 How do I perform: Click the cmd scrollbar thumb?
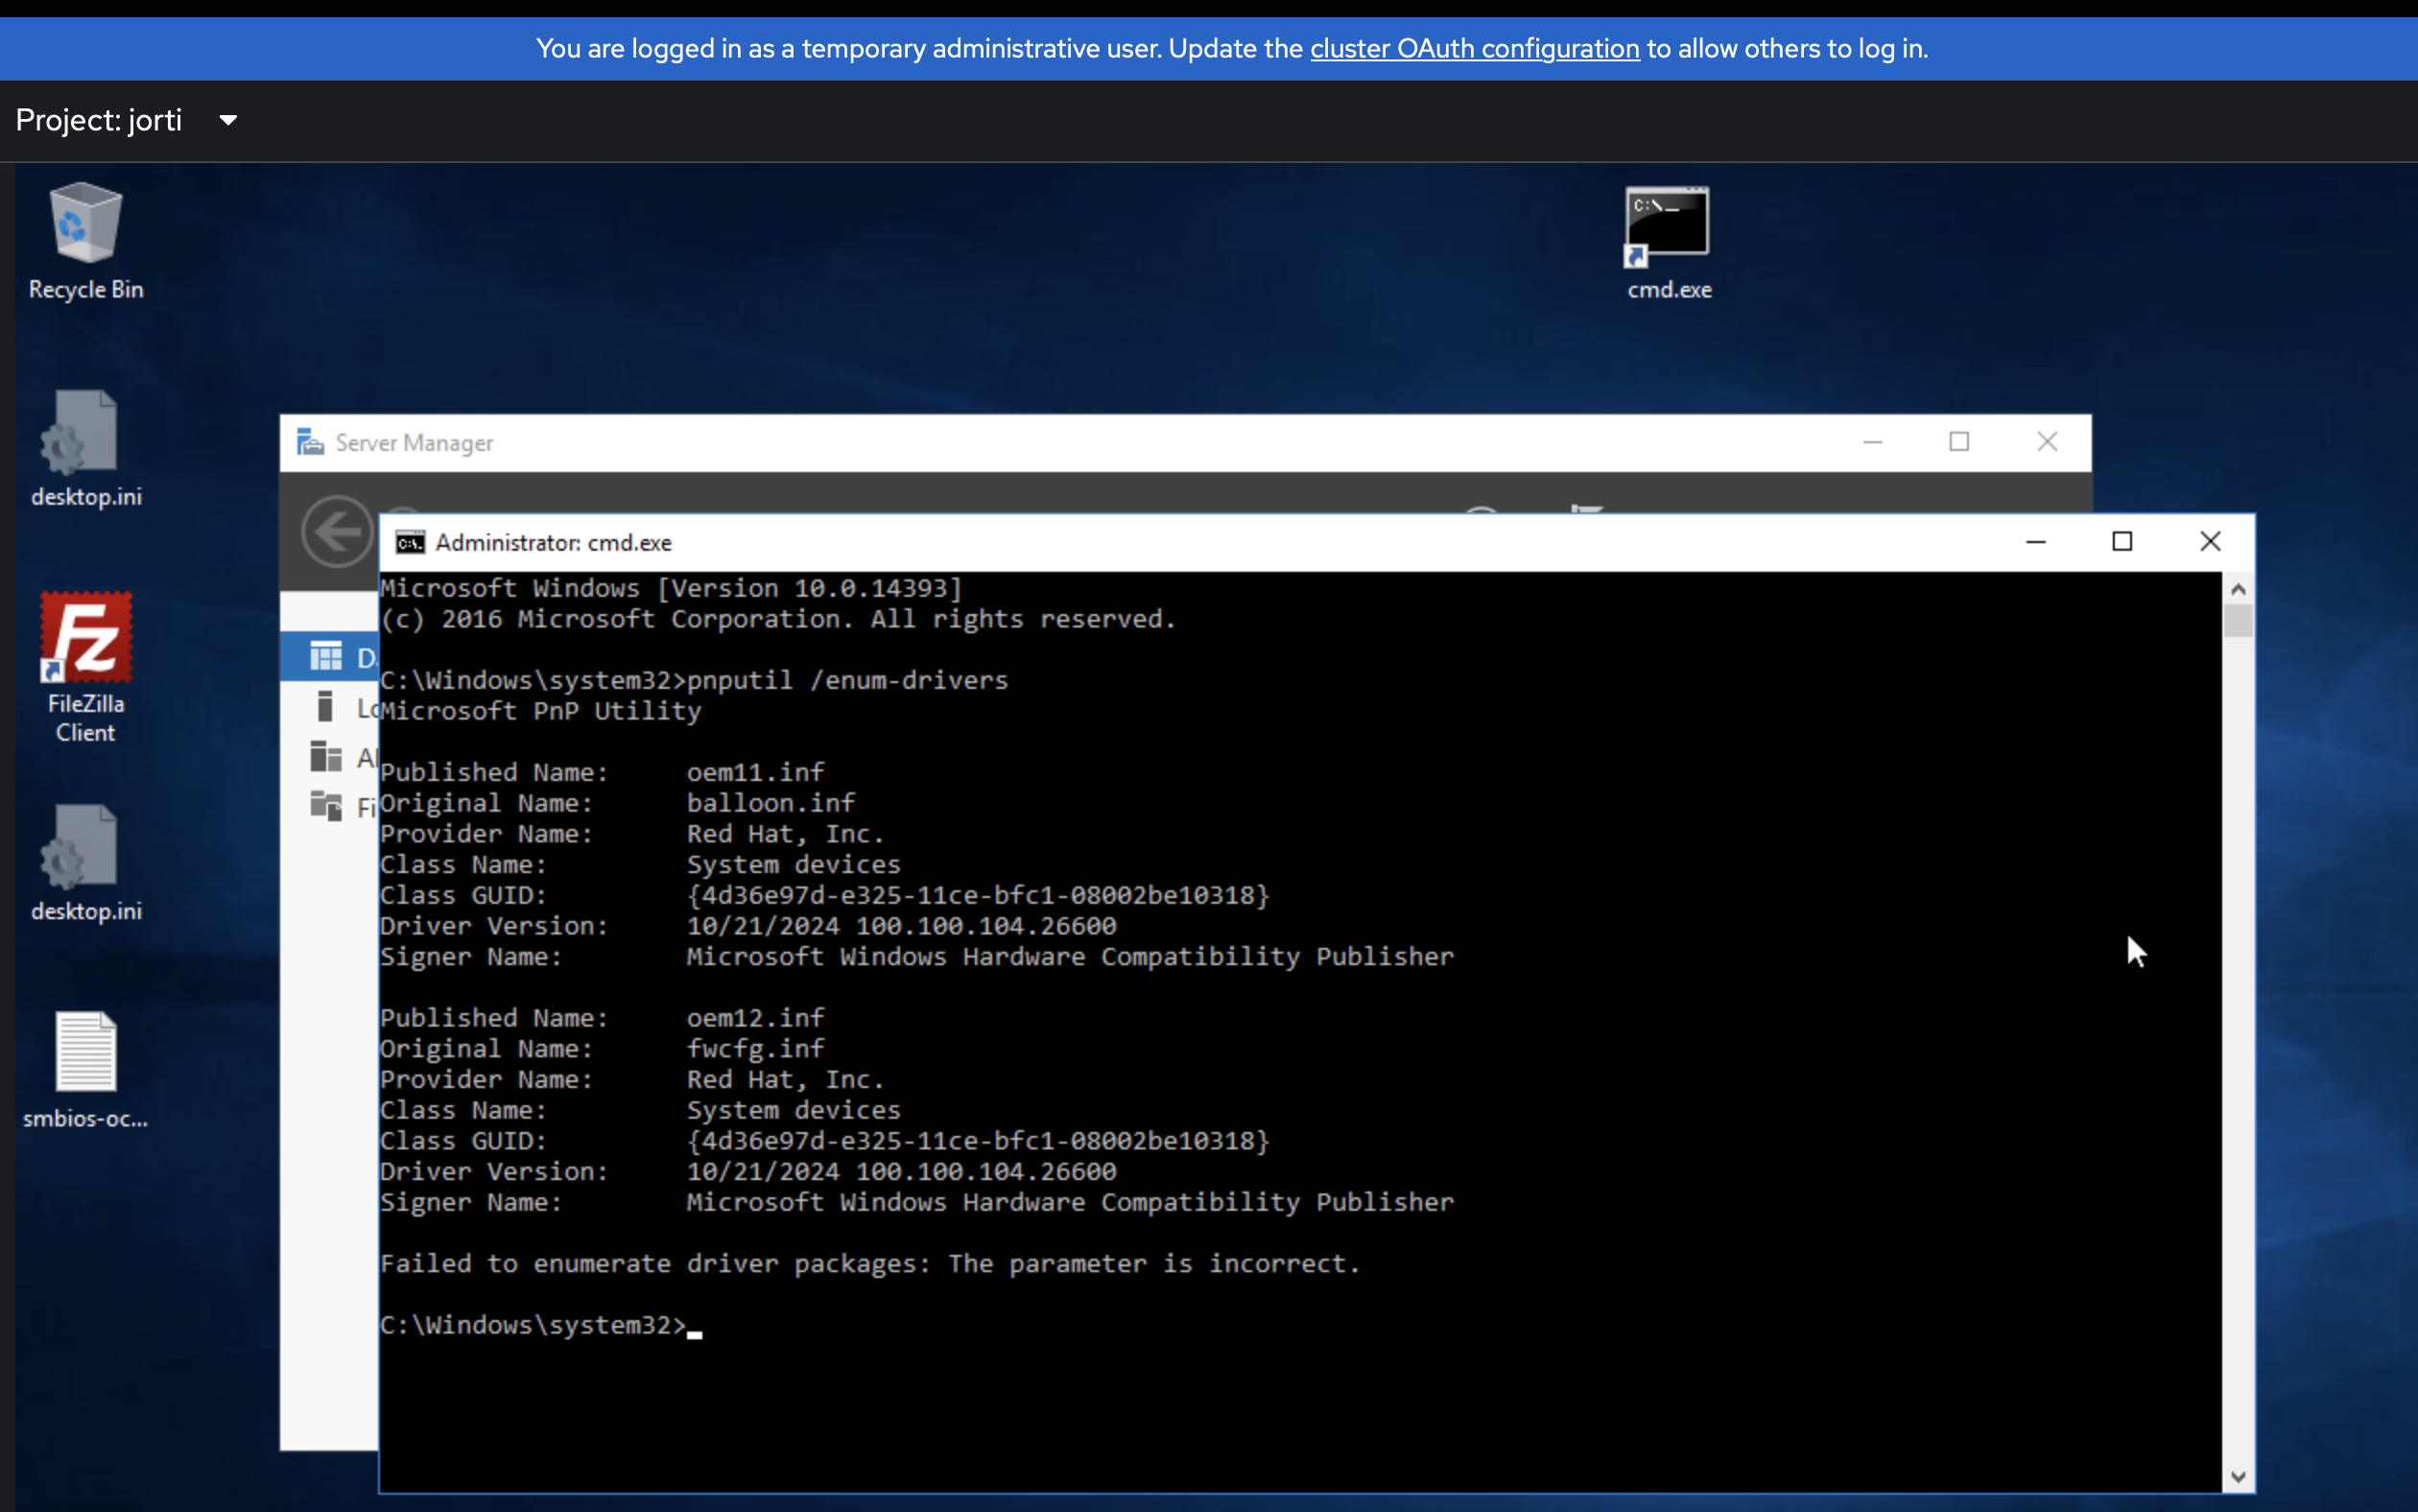pos(2238,622)
